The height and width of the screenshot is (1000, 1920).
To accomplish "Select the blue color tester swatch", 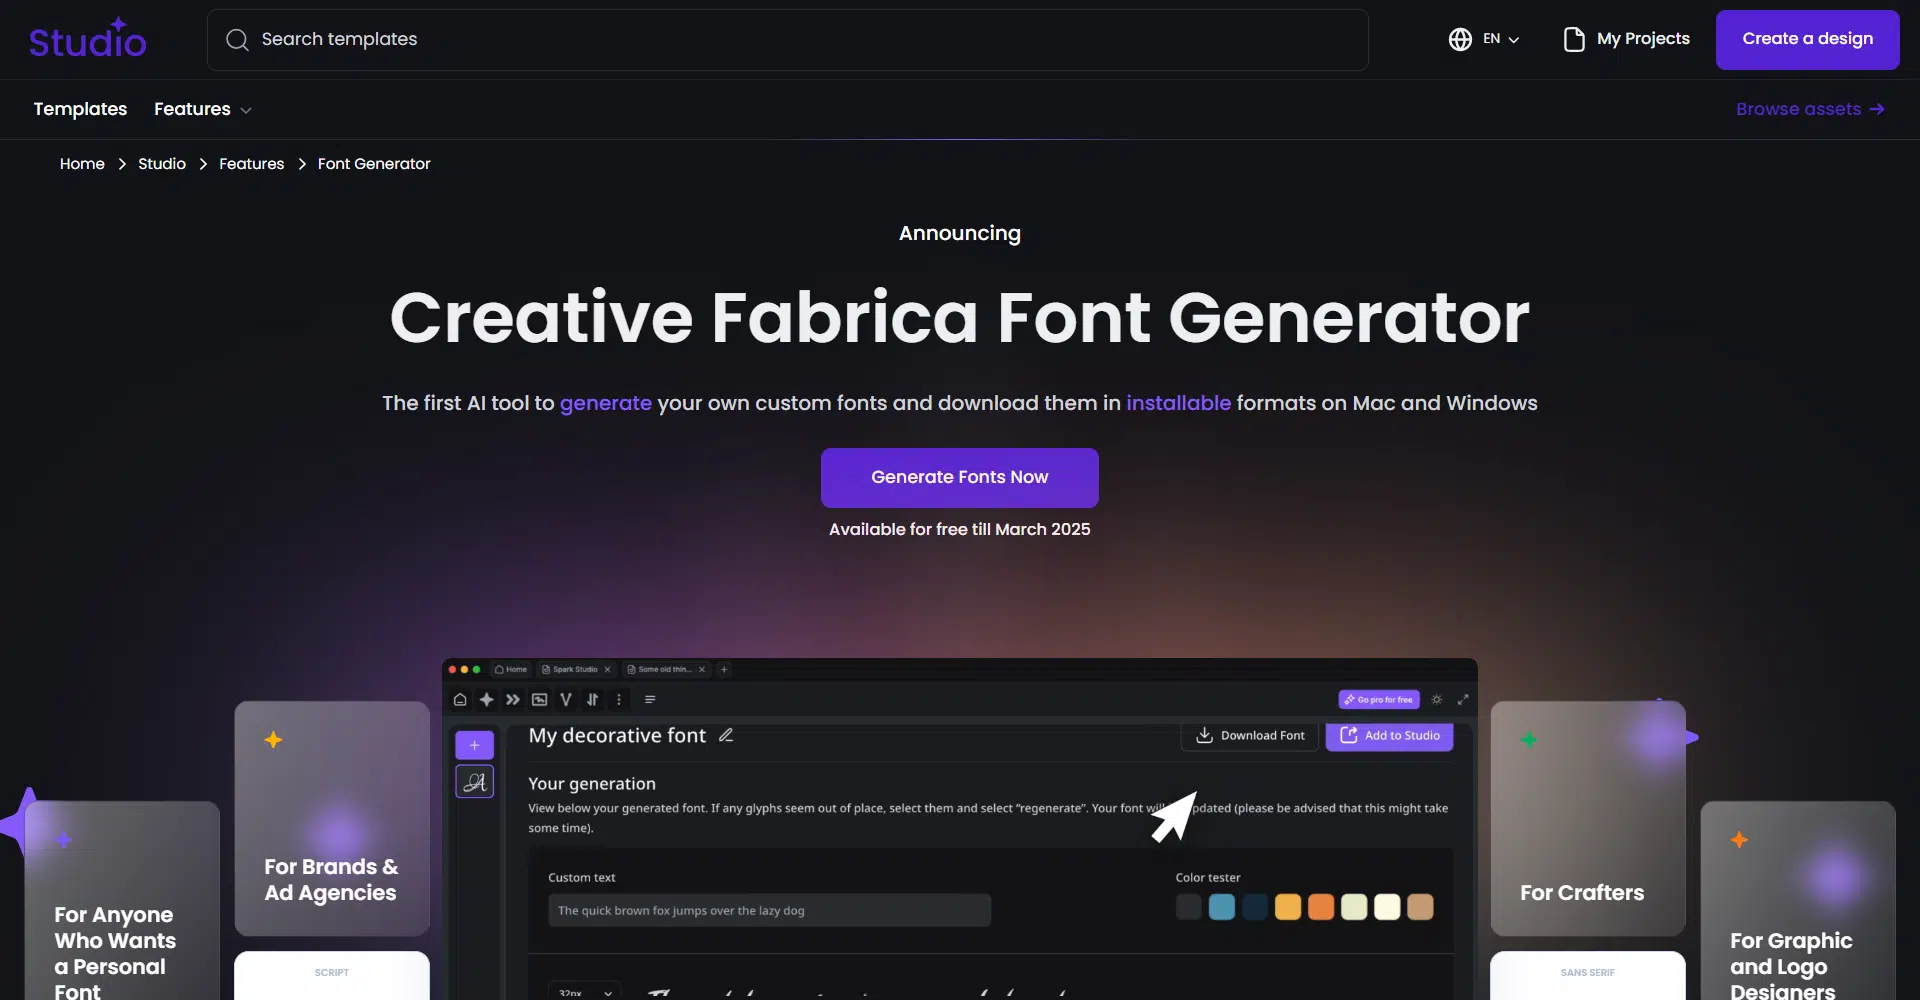I will pyautogui.click(x=1221, y=907).
